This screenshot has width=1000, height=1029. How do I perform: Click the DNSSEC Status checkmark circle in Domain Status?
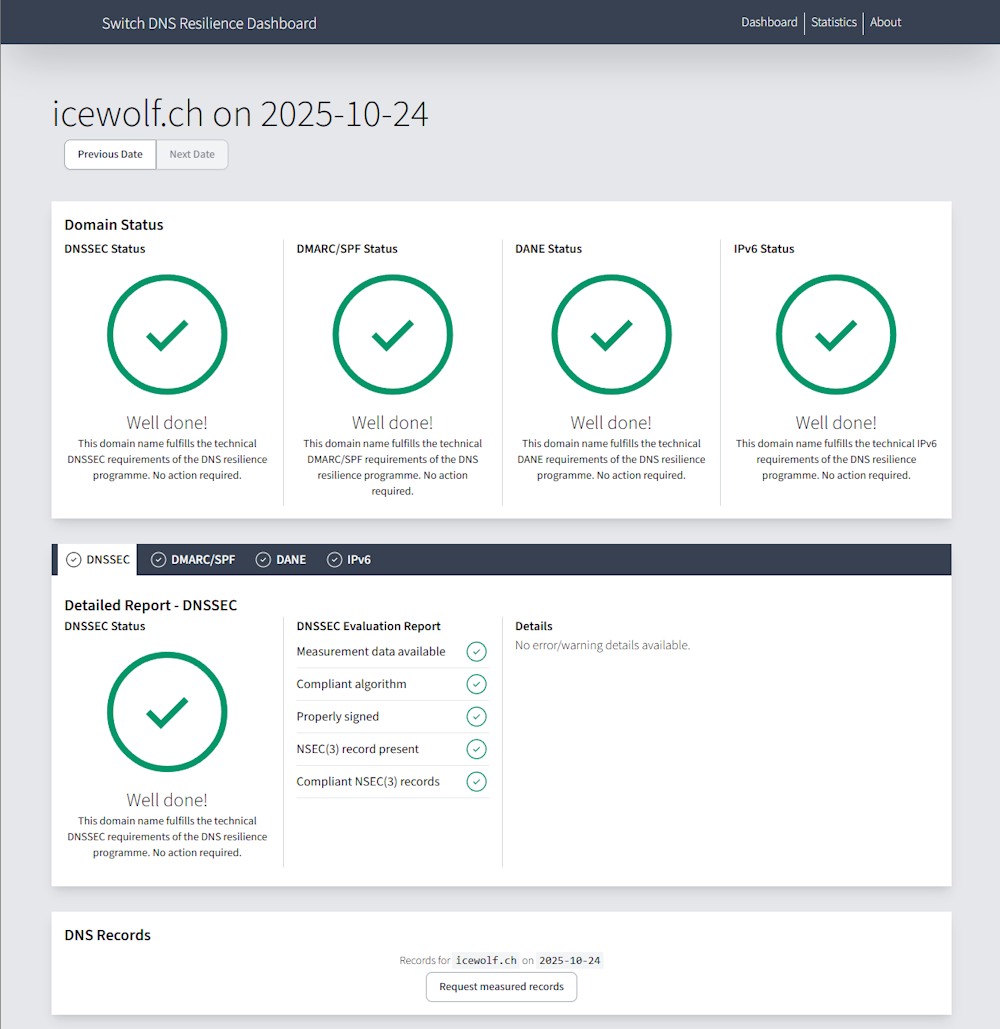[x=167, y=335]
